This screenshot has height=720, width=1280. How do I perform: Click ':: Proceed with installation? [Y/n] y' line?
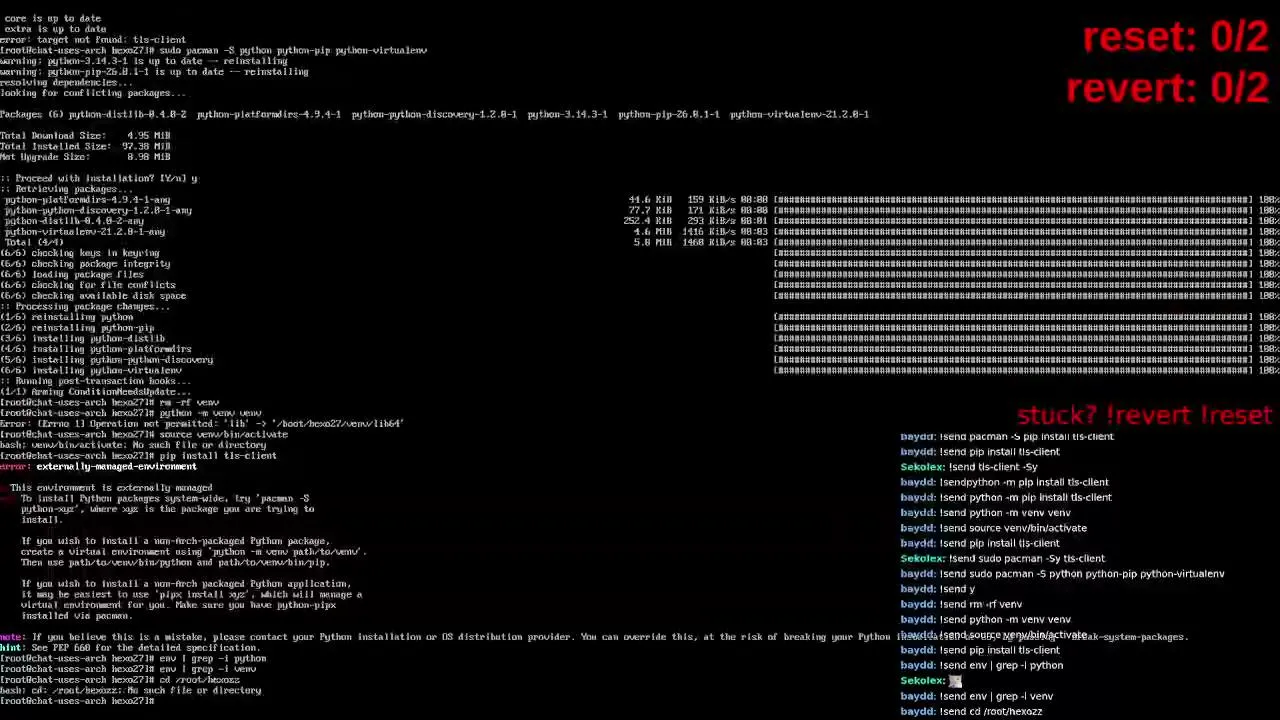pyautogui.click(x=99, y=178)
